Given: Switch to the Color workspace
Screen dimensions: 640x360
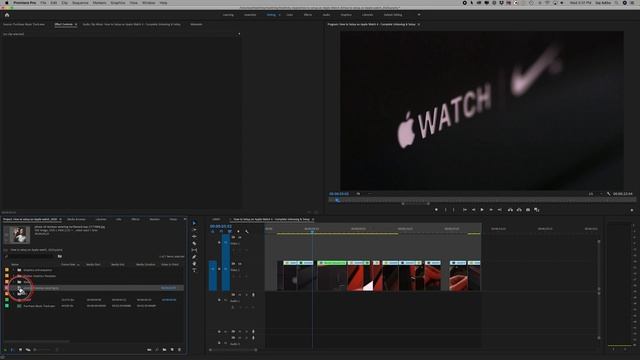Looking at the screenshot, I should pos(289,15).
